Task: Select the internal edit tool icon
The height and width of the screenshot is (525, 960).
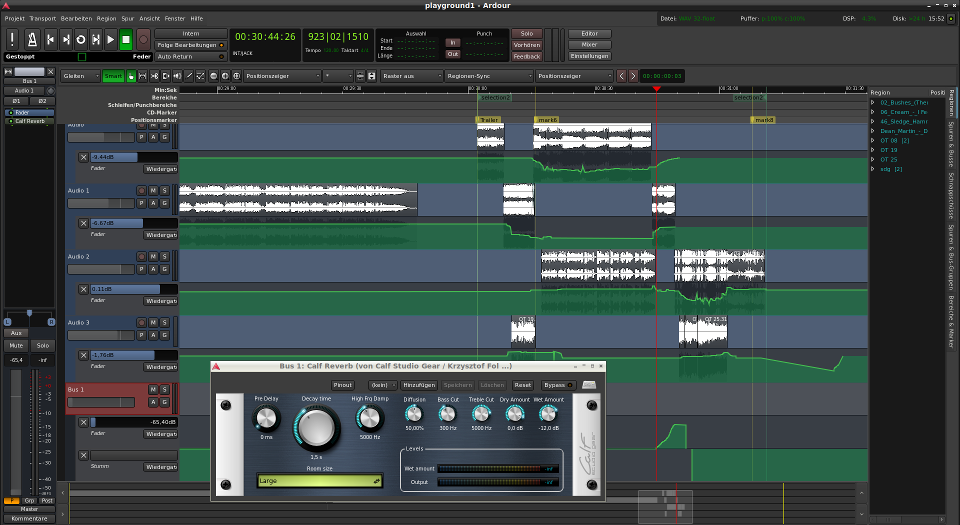Action: tap(200, 76)
